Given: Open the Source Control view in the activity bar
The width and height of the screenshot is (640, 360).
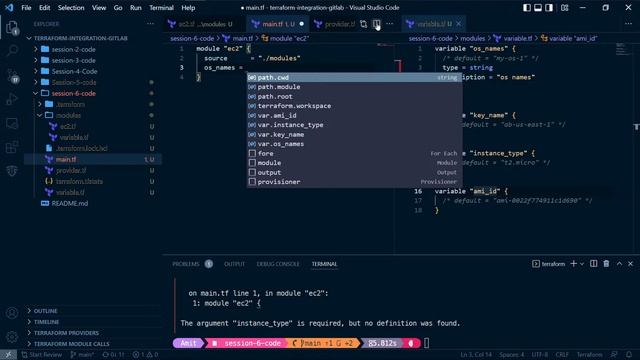Looking at the screenshot, I should coord(12,76).
